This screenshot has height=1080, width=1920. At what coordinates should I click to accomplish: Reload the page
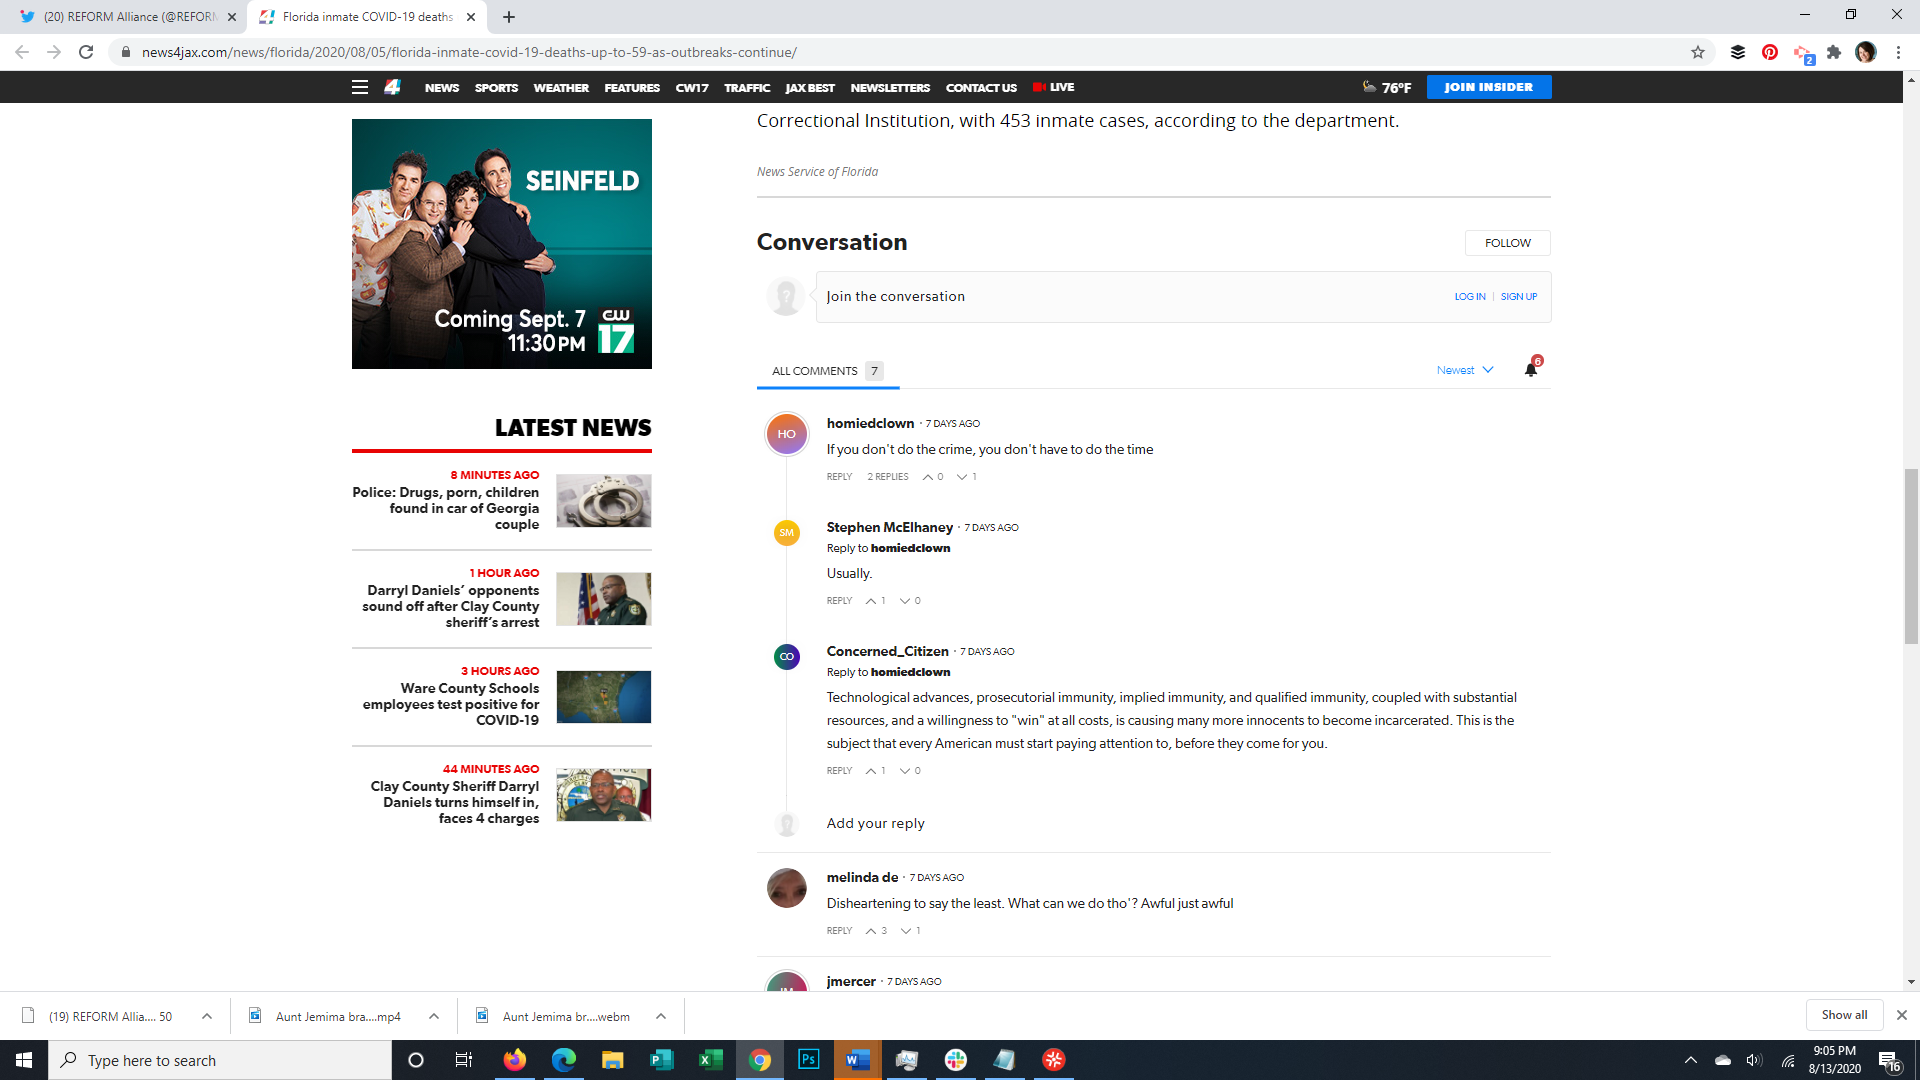(86, 52)
